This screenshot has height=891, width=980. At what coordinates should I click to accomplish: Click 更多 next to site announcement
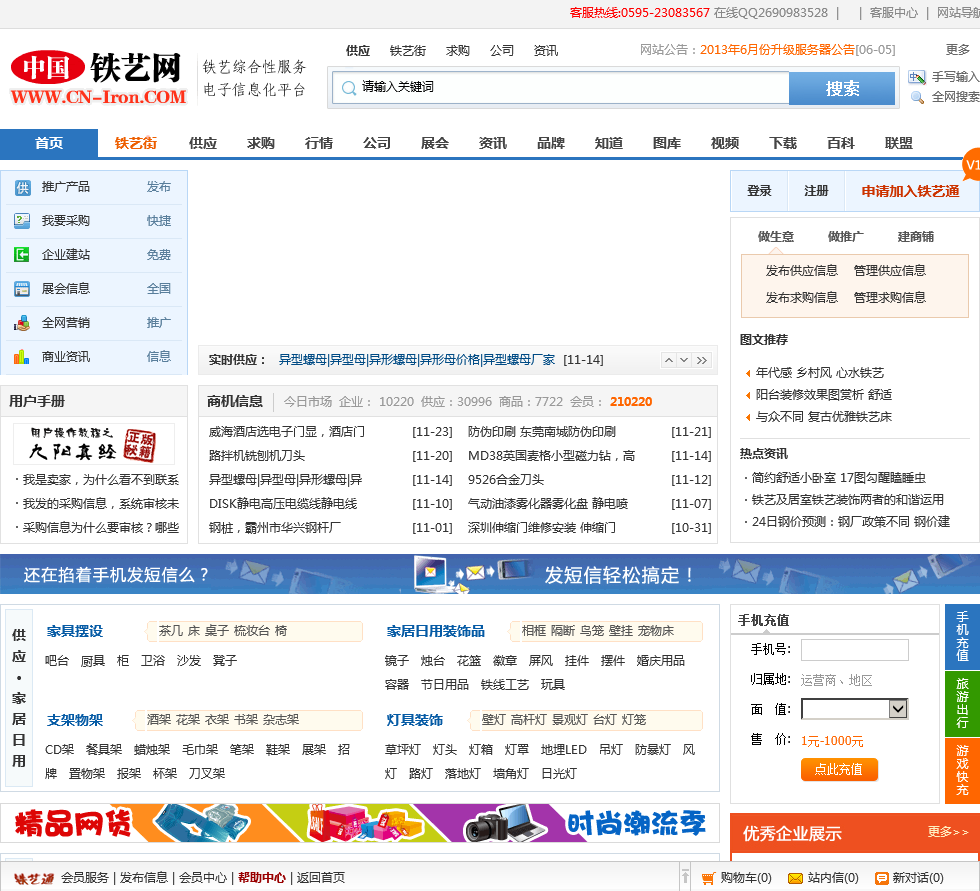click(x=958, y=49)
